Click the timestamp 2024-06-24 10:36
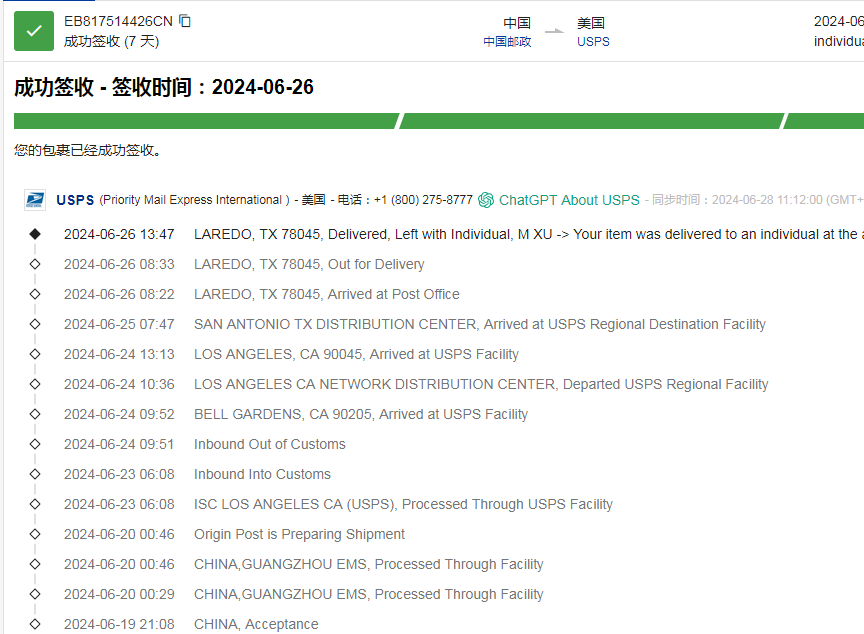Screen dimensions: 864x634 pyautogui.click(x=119, y=384)
